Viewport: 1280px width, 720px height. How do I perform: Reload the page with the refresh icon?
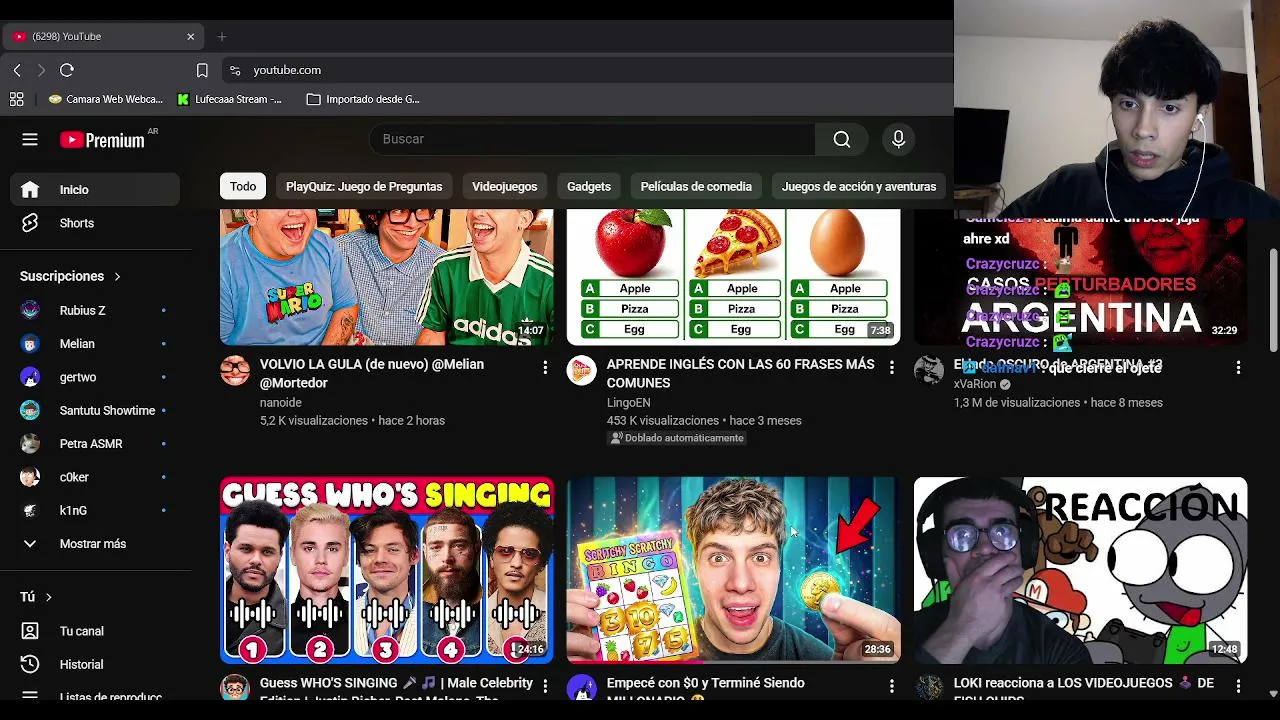[x=67, y=70]
